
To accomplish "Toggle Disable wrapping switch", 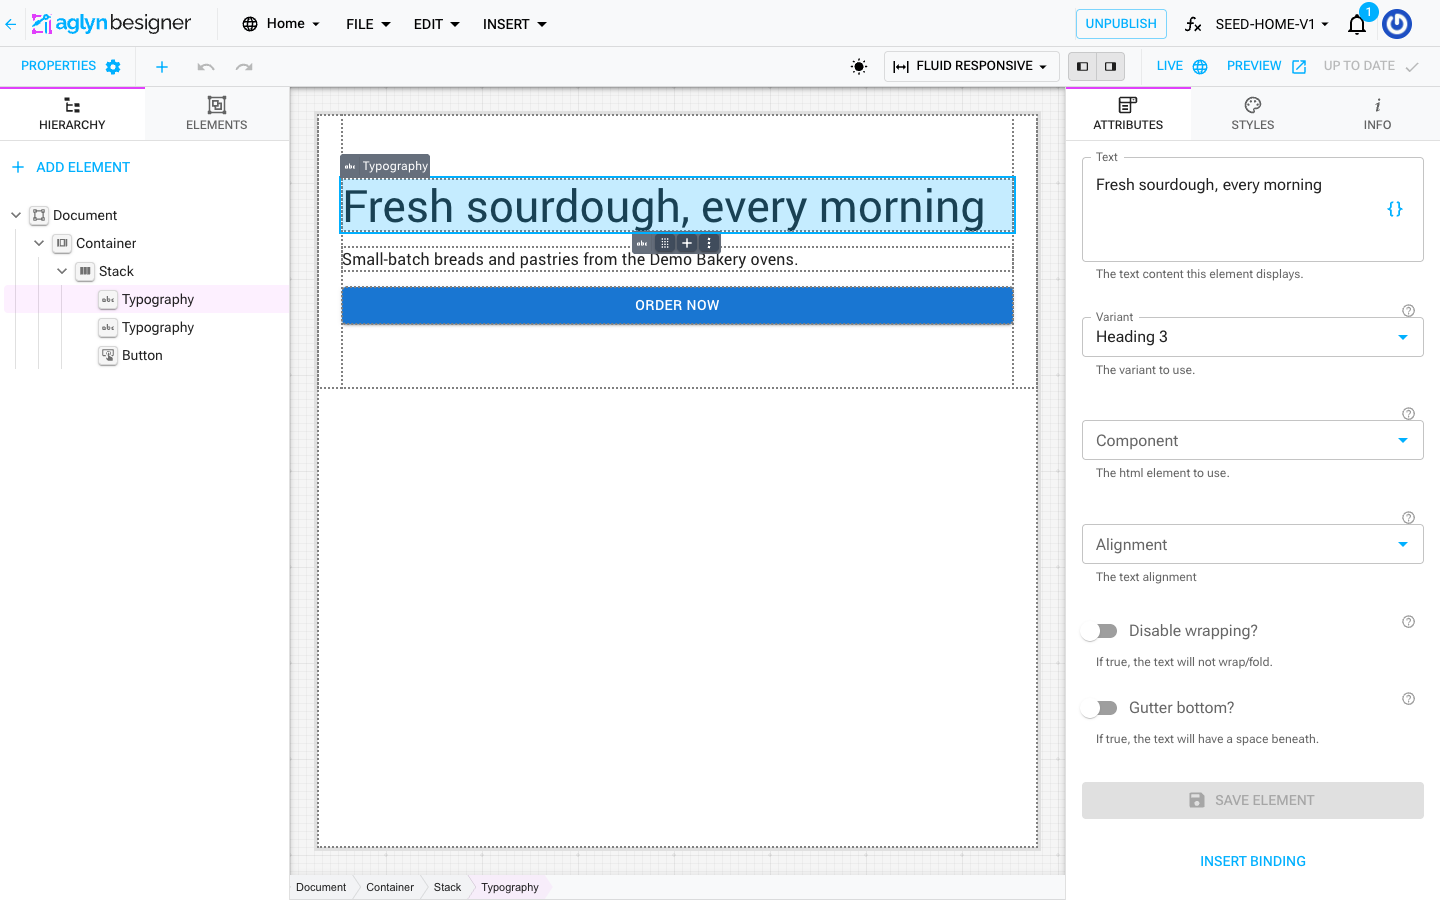I will point(1099,631).
